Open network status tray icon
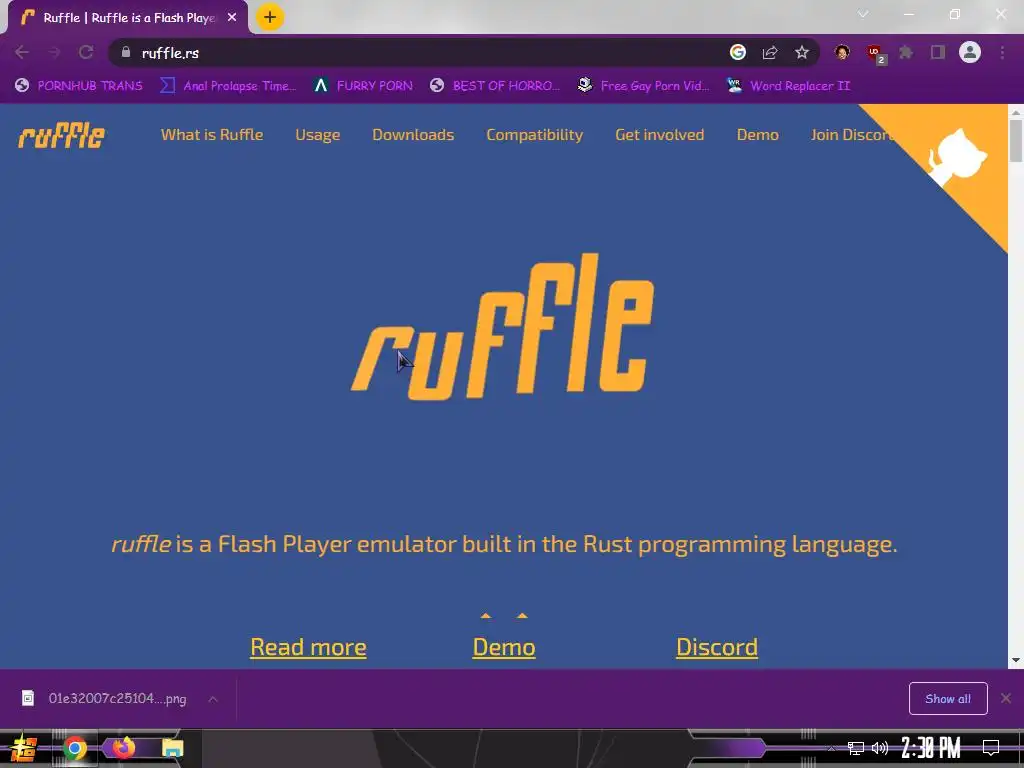The height and width of the screenshot is (768, 1024). pos(856,748)
